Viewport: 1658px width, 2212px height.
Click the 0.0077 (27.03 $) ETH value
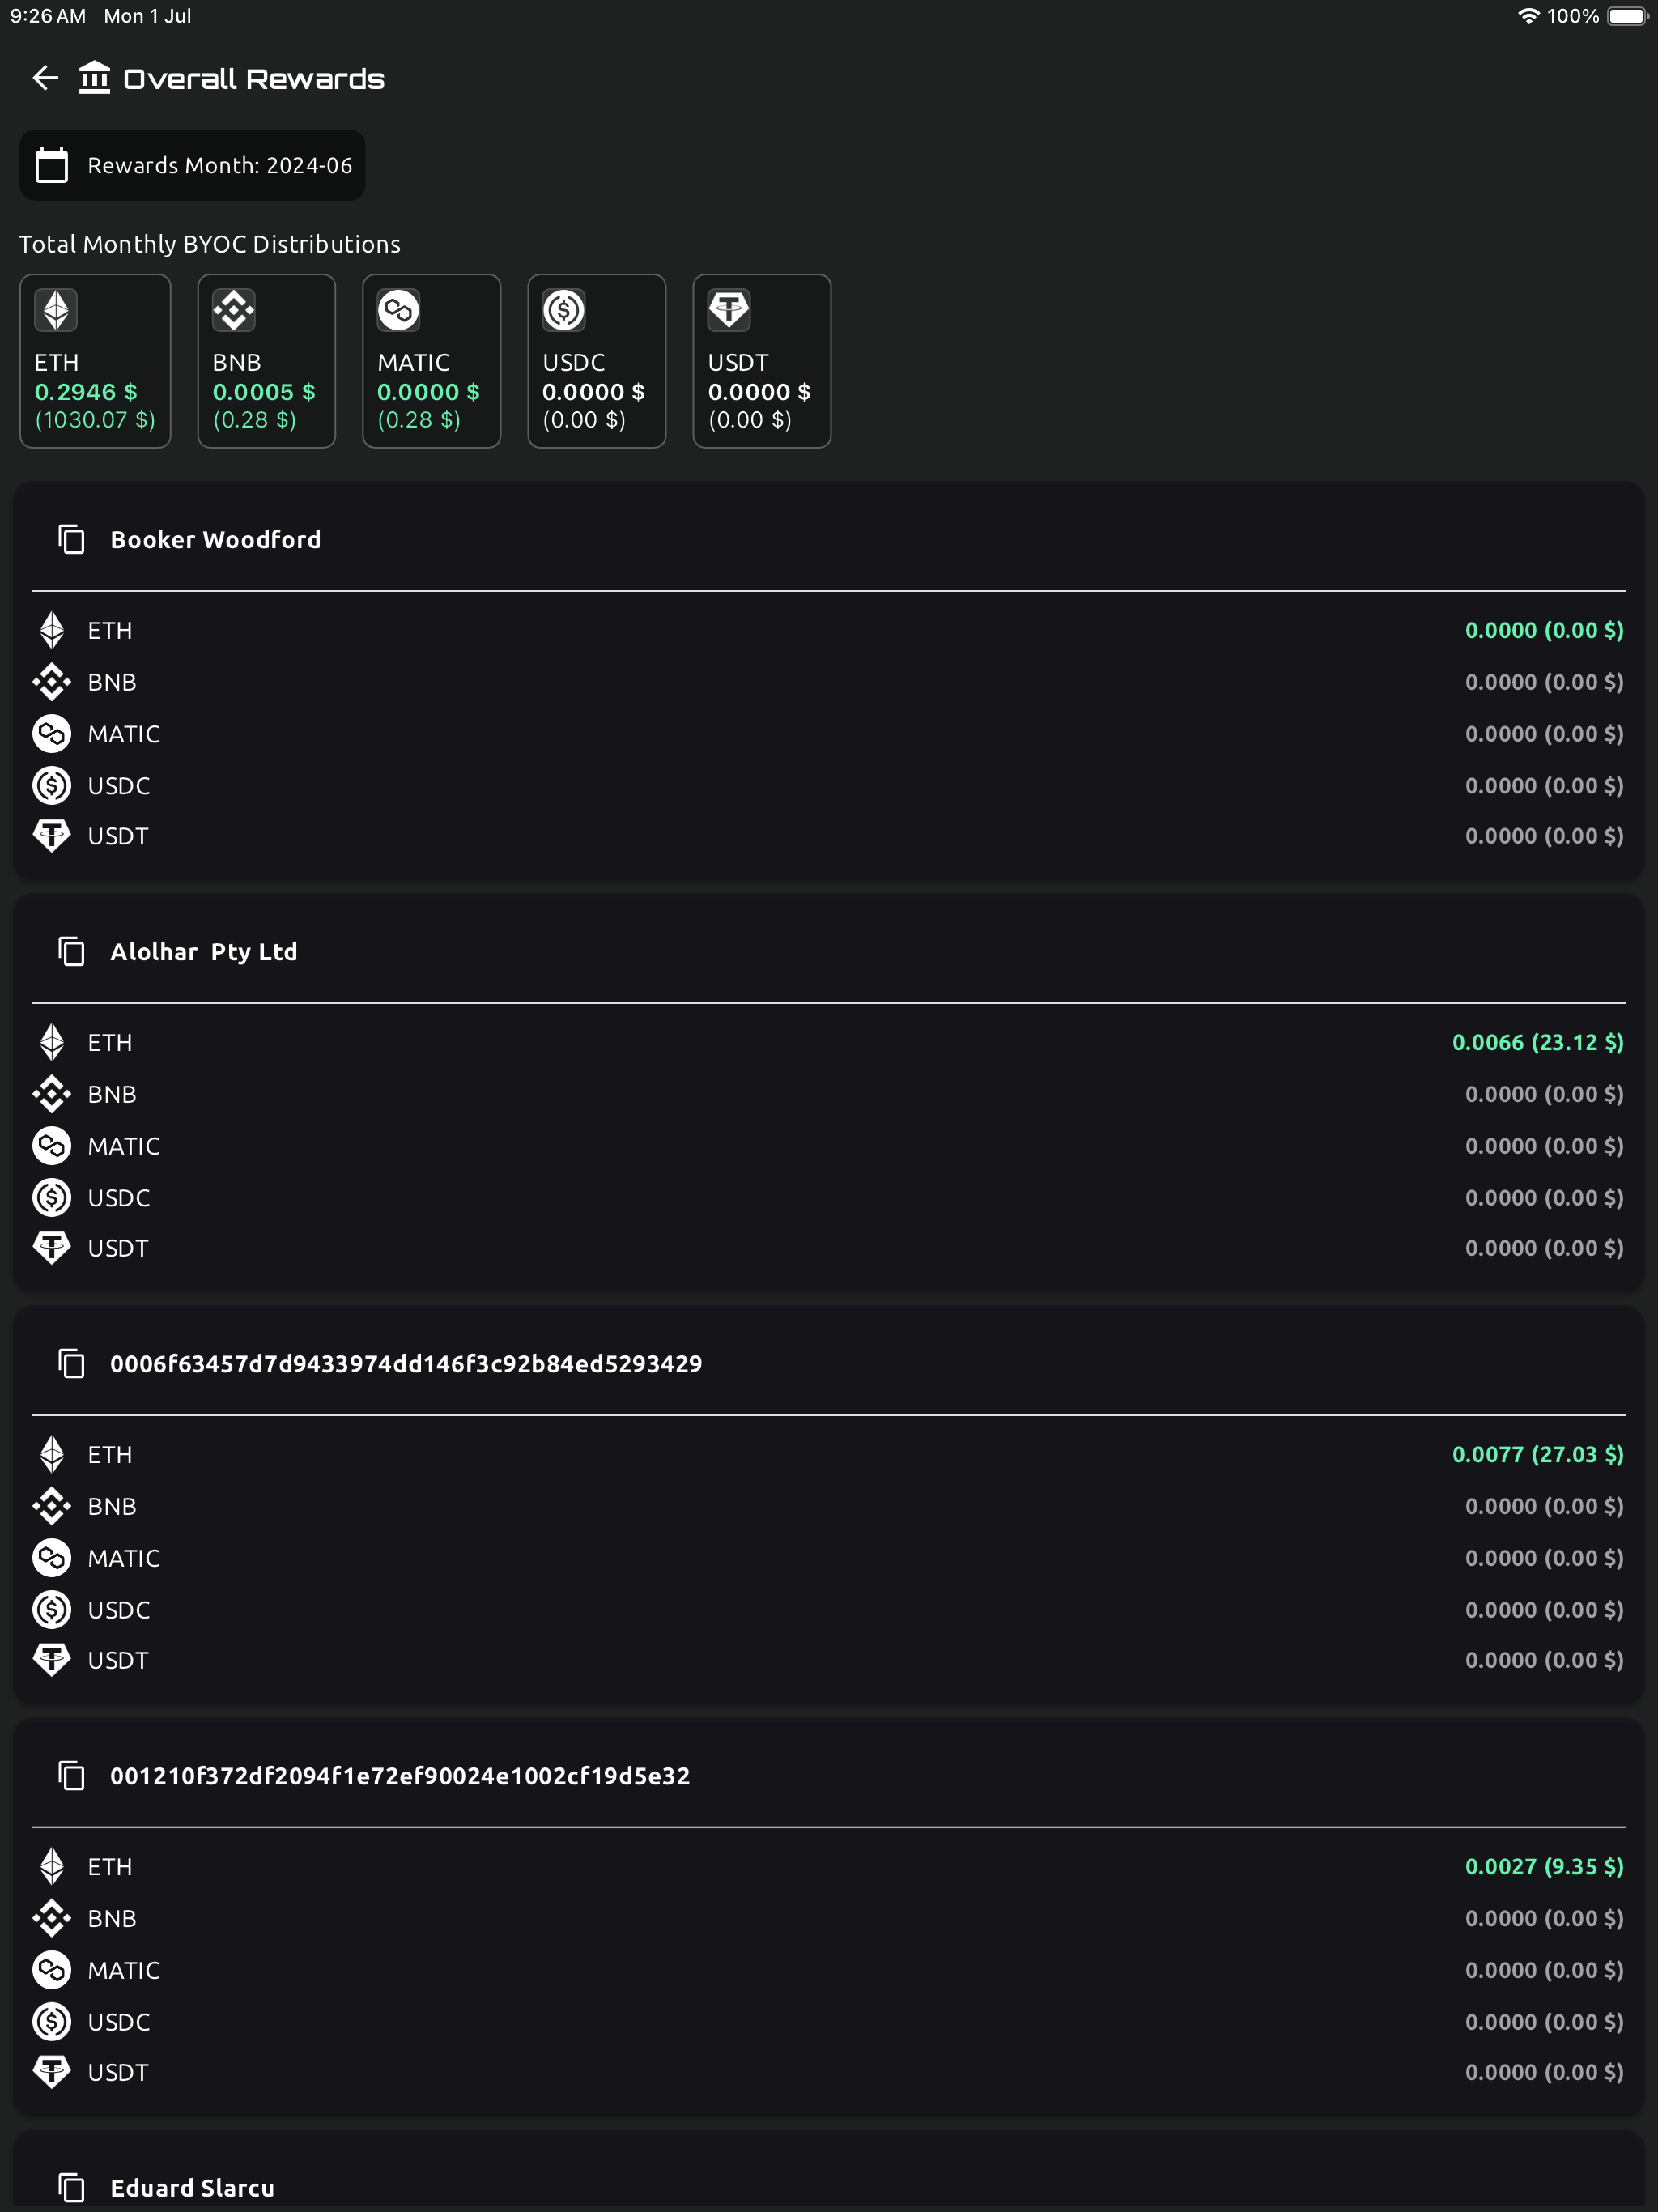pyautogui.click(x=1538, y=1454)
